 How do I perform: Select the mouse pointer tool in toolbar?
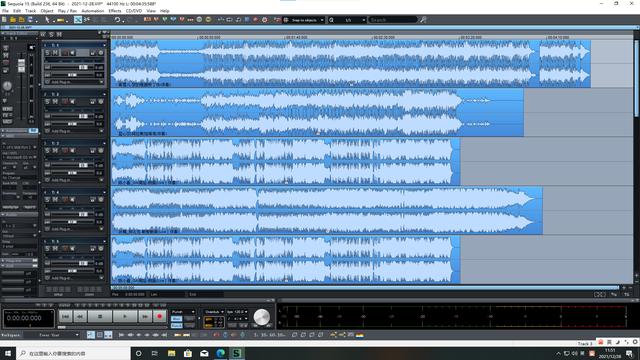tap(47, 20)
